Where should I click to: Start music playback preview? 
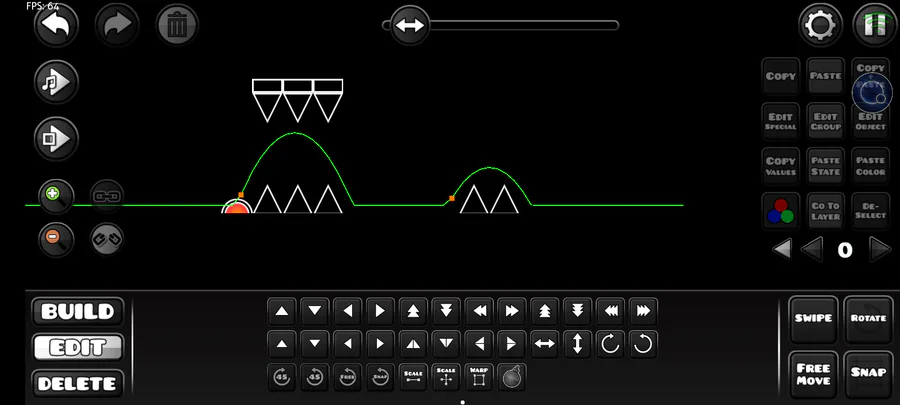click(56, 82)
